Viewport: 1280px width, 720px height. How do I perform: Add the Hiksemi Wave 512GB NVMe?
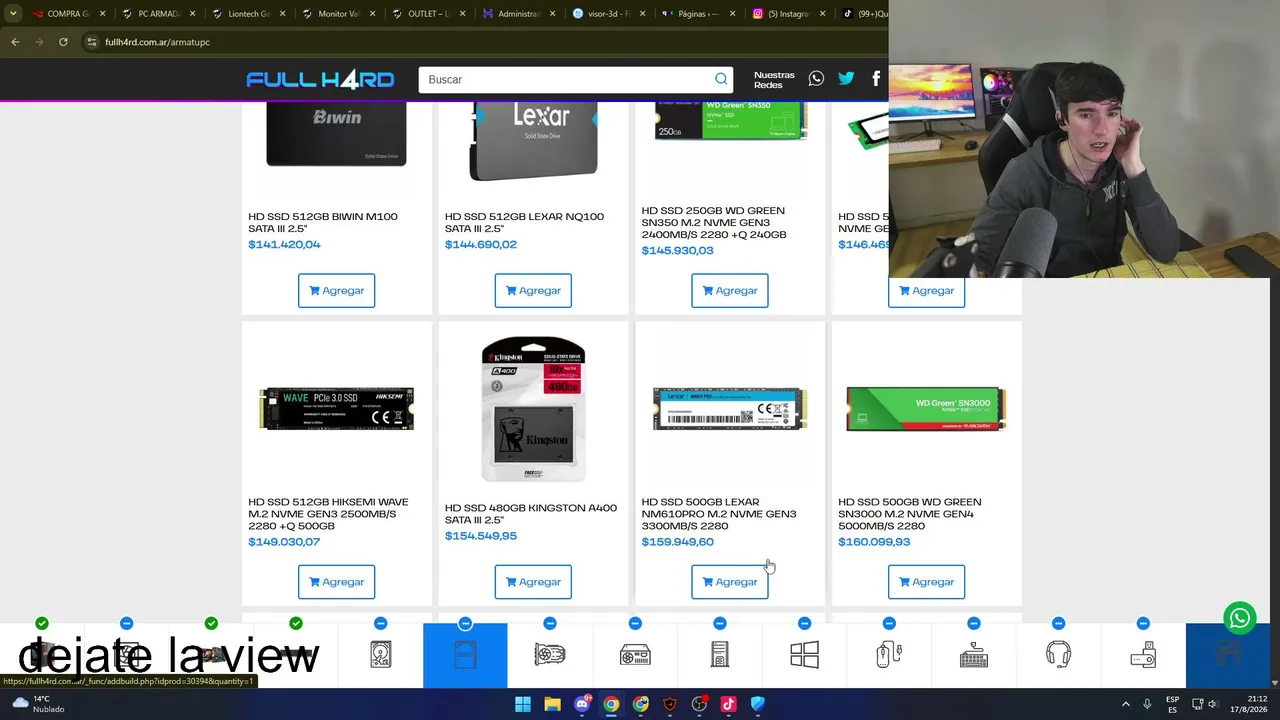(x=336, y=581)
